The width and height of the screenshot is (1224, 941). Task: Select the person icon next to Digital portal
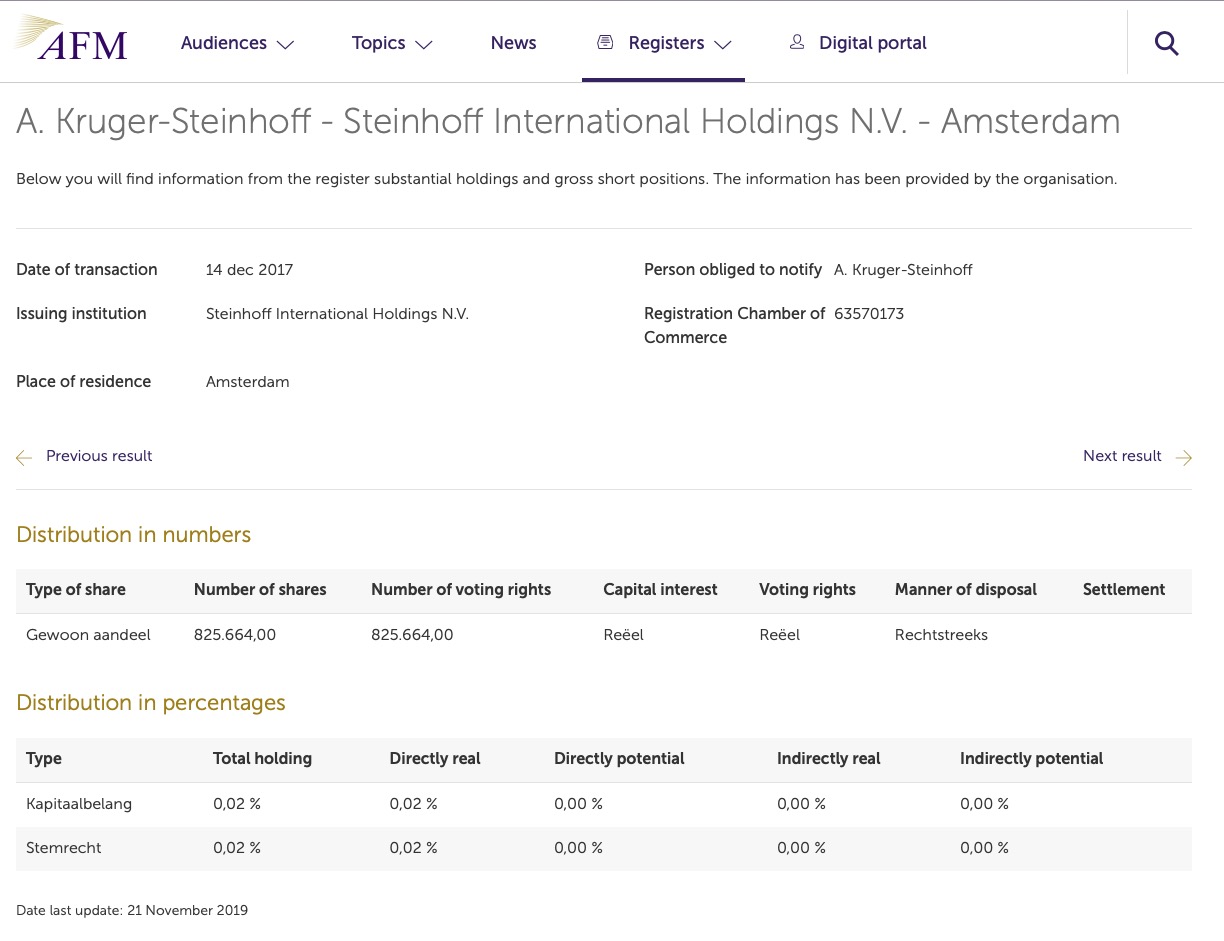click(796, 42)
